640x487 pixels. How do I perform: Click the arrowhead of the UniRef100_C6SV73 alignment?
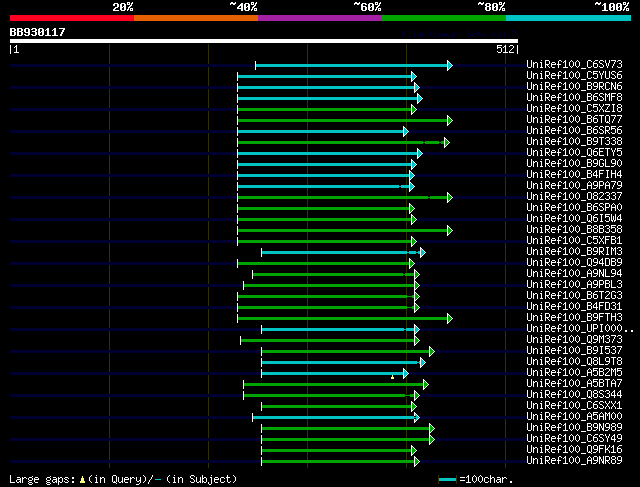coord(450,65)
